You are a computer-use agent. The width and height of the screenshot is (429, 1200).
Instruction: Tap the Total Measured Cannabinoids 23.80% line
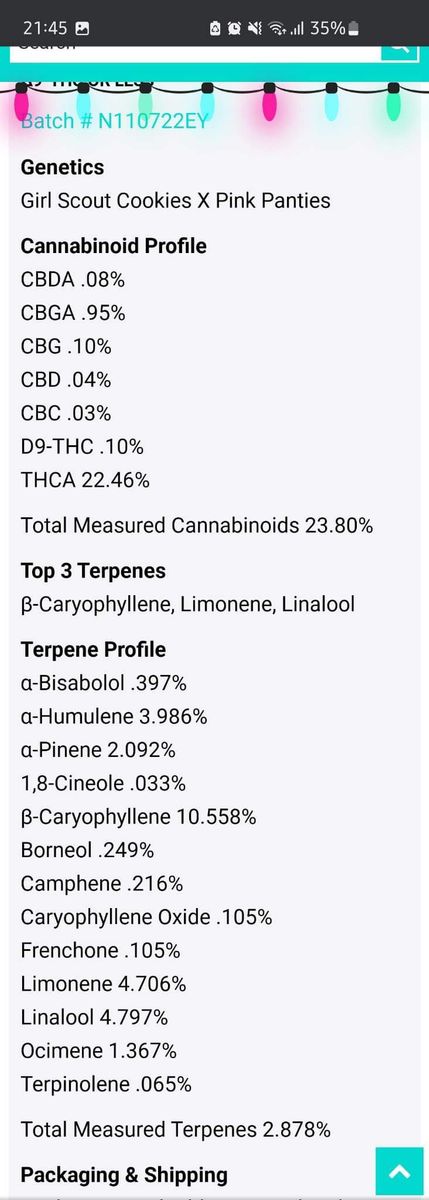click(197, 525)
